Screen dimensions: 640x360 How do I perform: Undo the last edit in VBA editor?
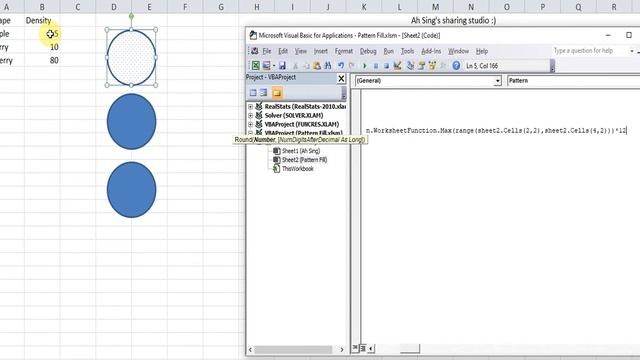coord(341,66)
